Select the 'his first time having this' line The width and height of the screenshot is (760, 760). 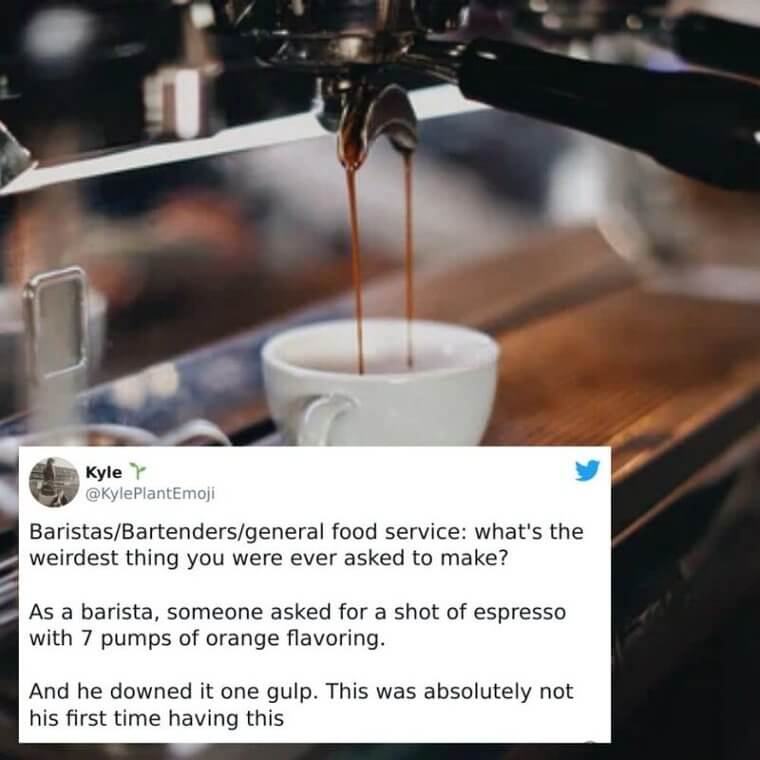[x=156, y=717]
